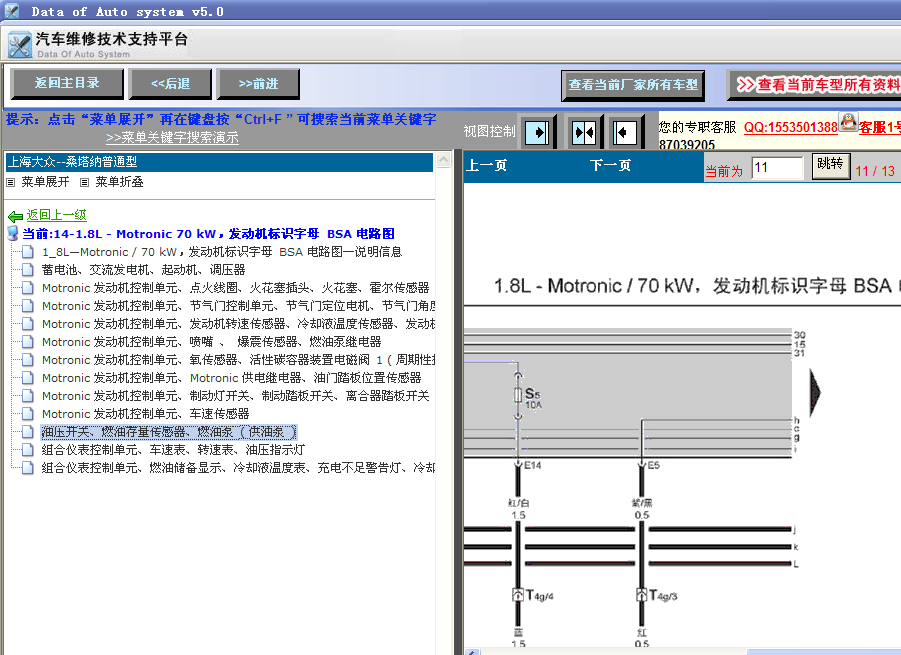Screen dimensions: 901x655
Task: Select 油压开关、燃油存量传感器、燃油泵 entry
Action: coord(168,431)
